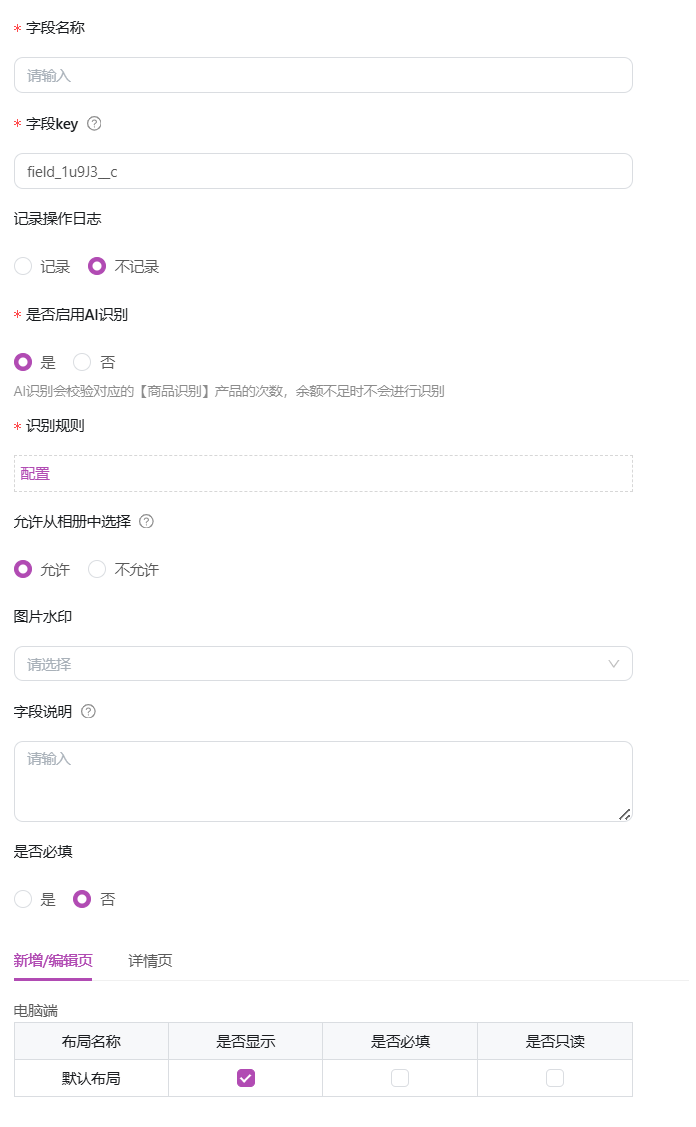This screenshot has height=1127, width=696.
Task: Click chevron arrow in 图片水印 select
Action: point(613,664)
